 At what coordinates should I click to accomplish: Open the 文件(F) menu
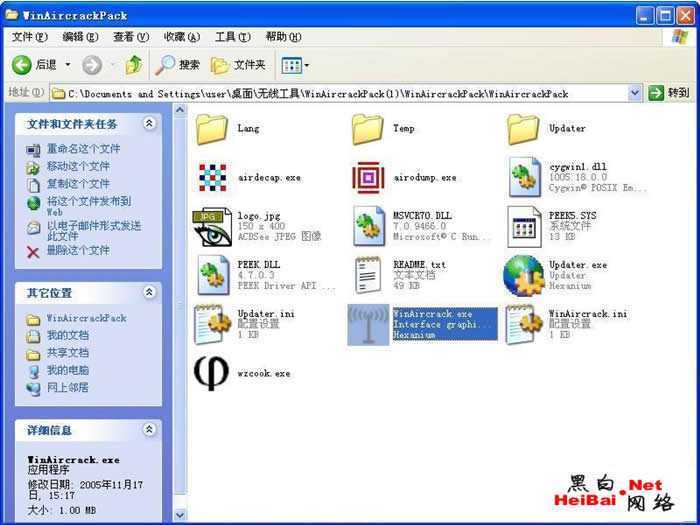(29, 37)
